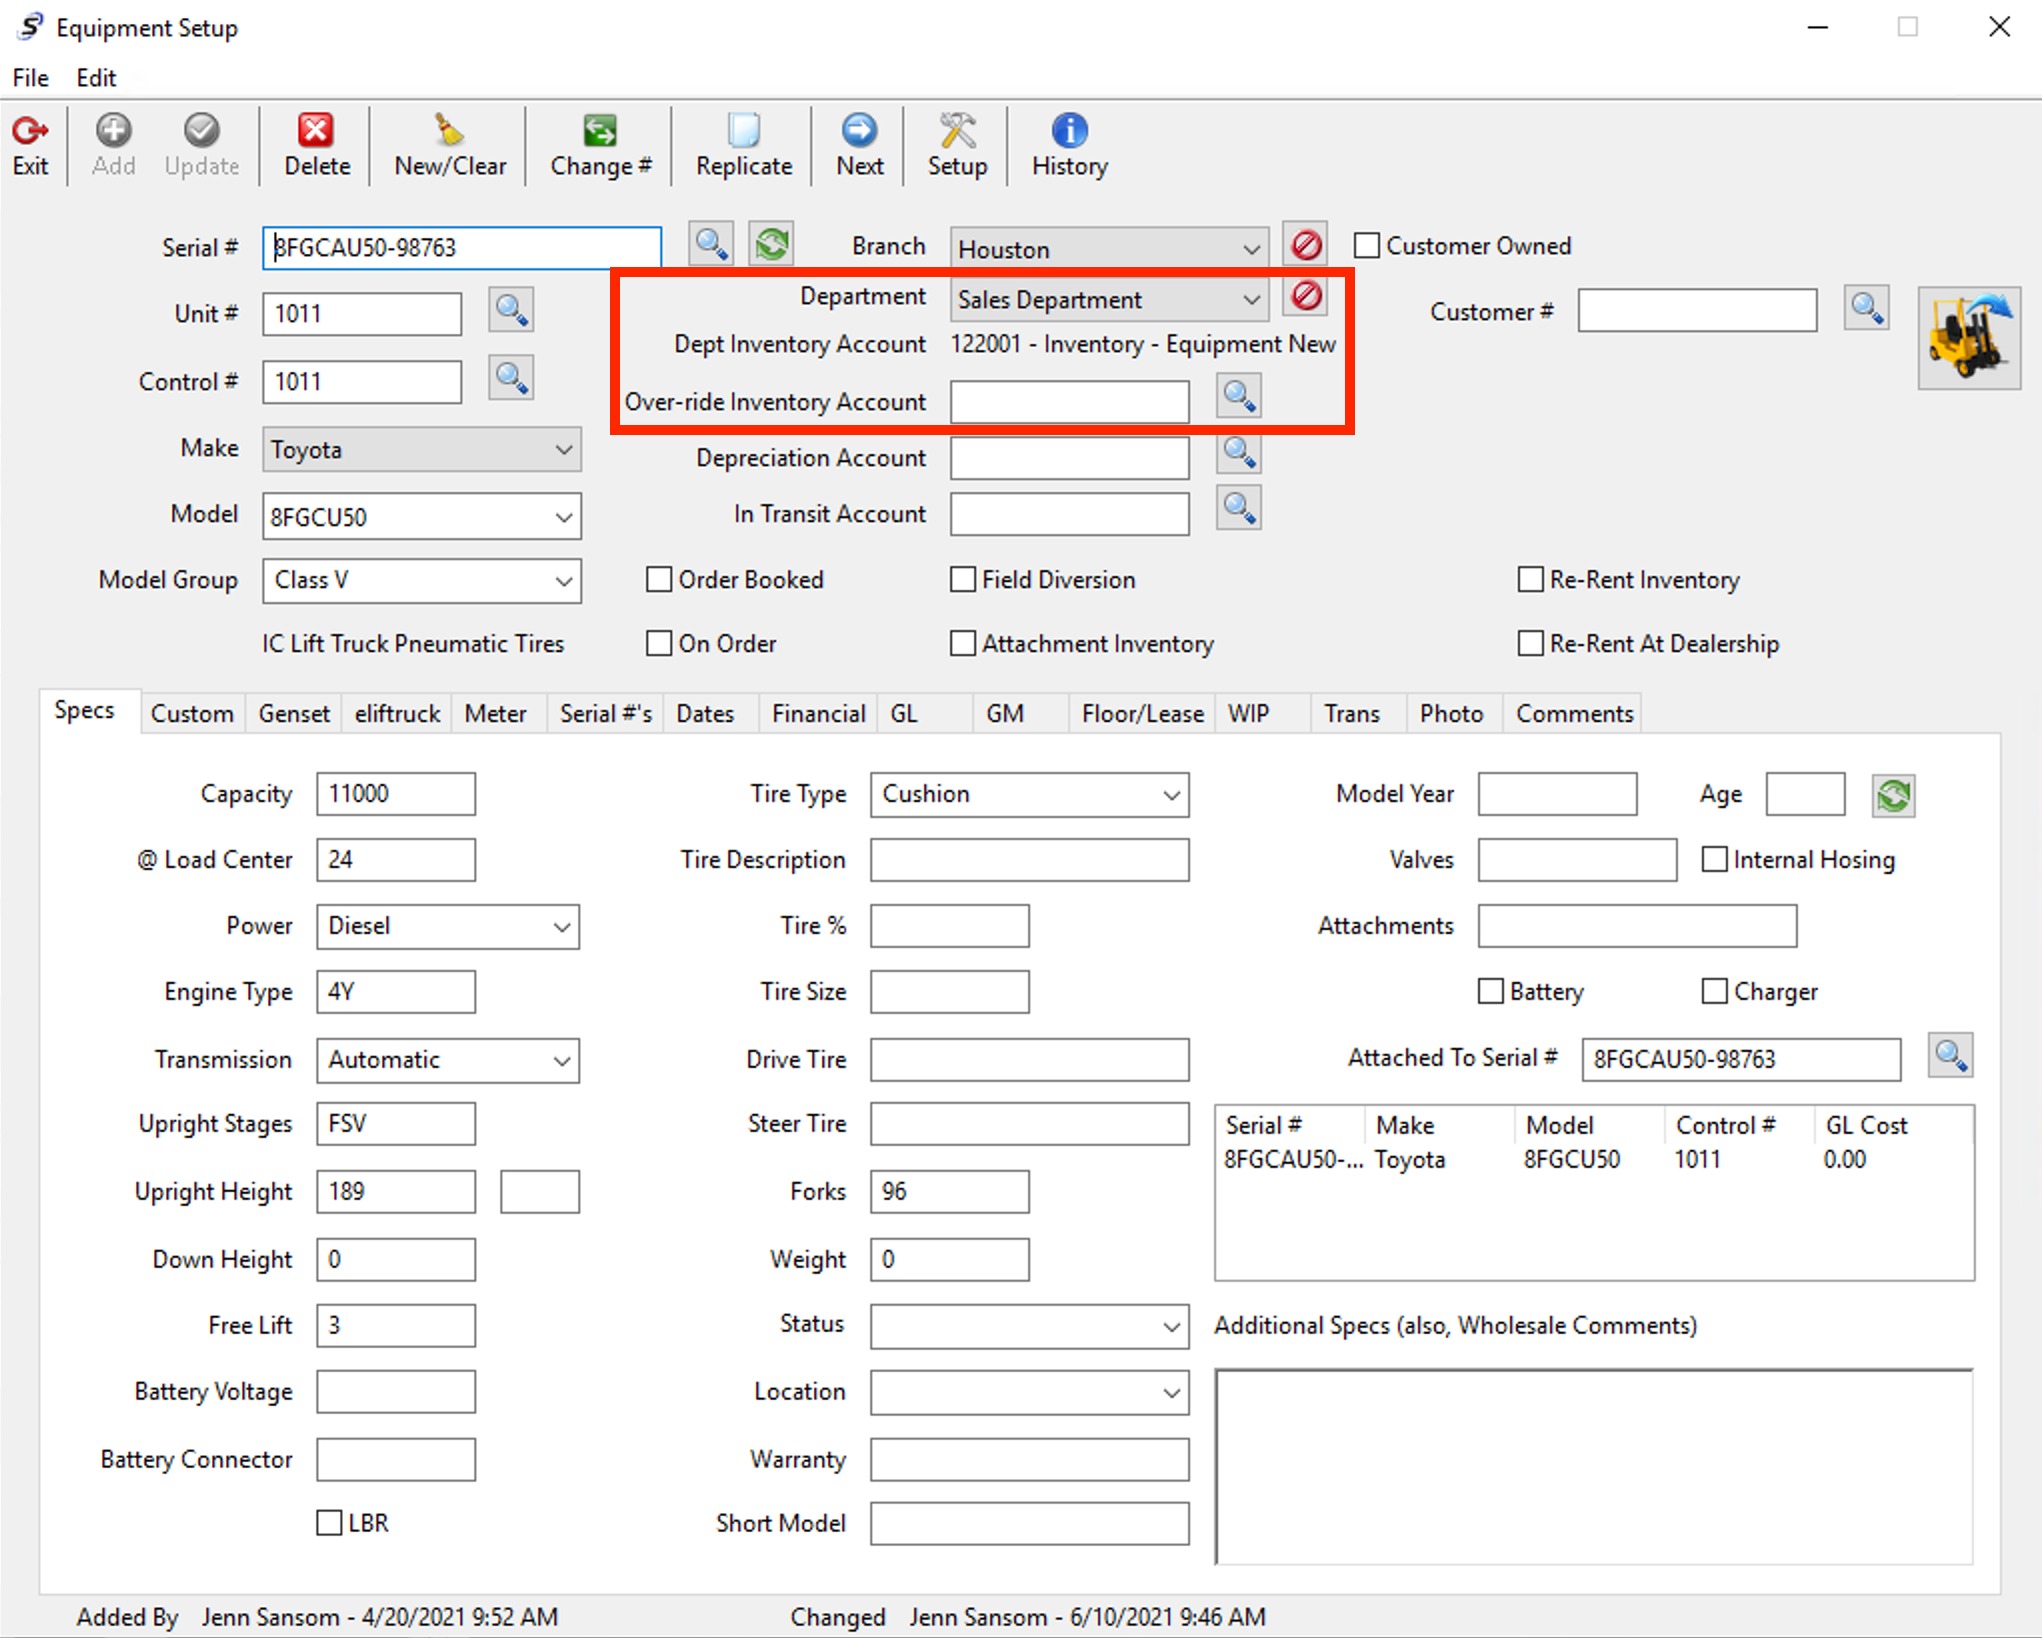Expand the Model Group dropdown

click(x=563, y=581)
